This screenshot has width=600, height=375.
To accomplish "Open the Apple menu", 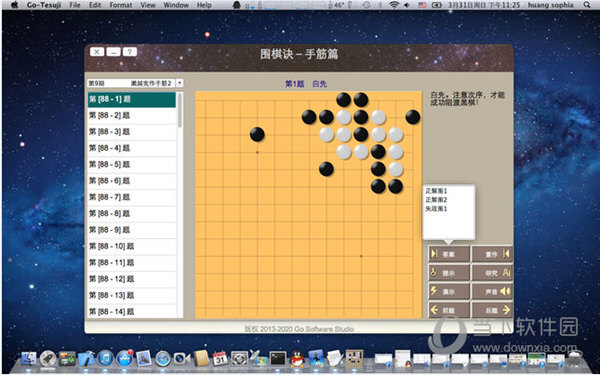I will click(15, 5).
